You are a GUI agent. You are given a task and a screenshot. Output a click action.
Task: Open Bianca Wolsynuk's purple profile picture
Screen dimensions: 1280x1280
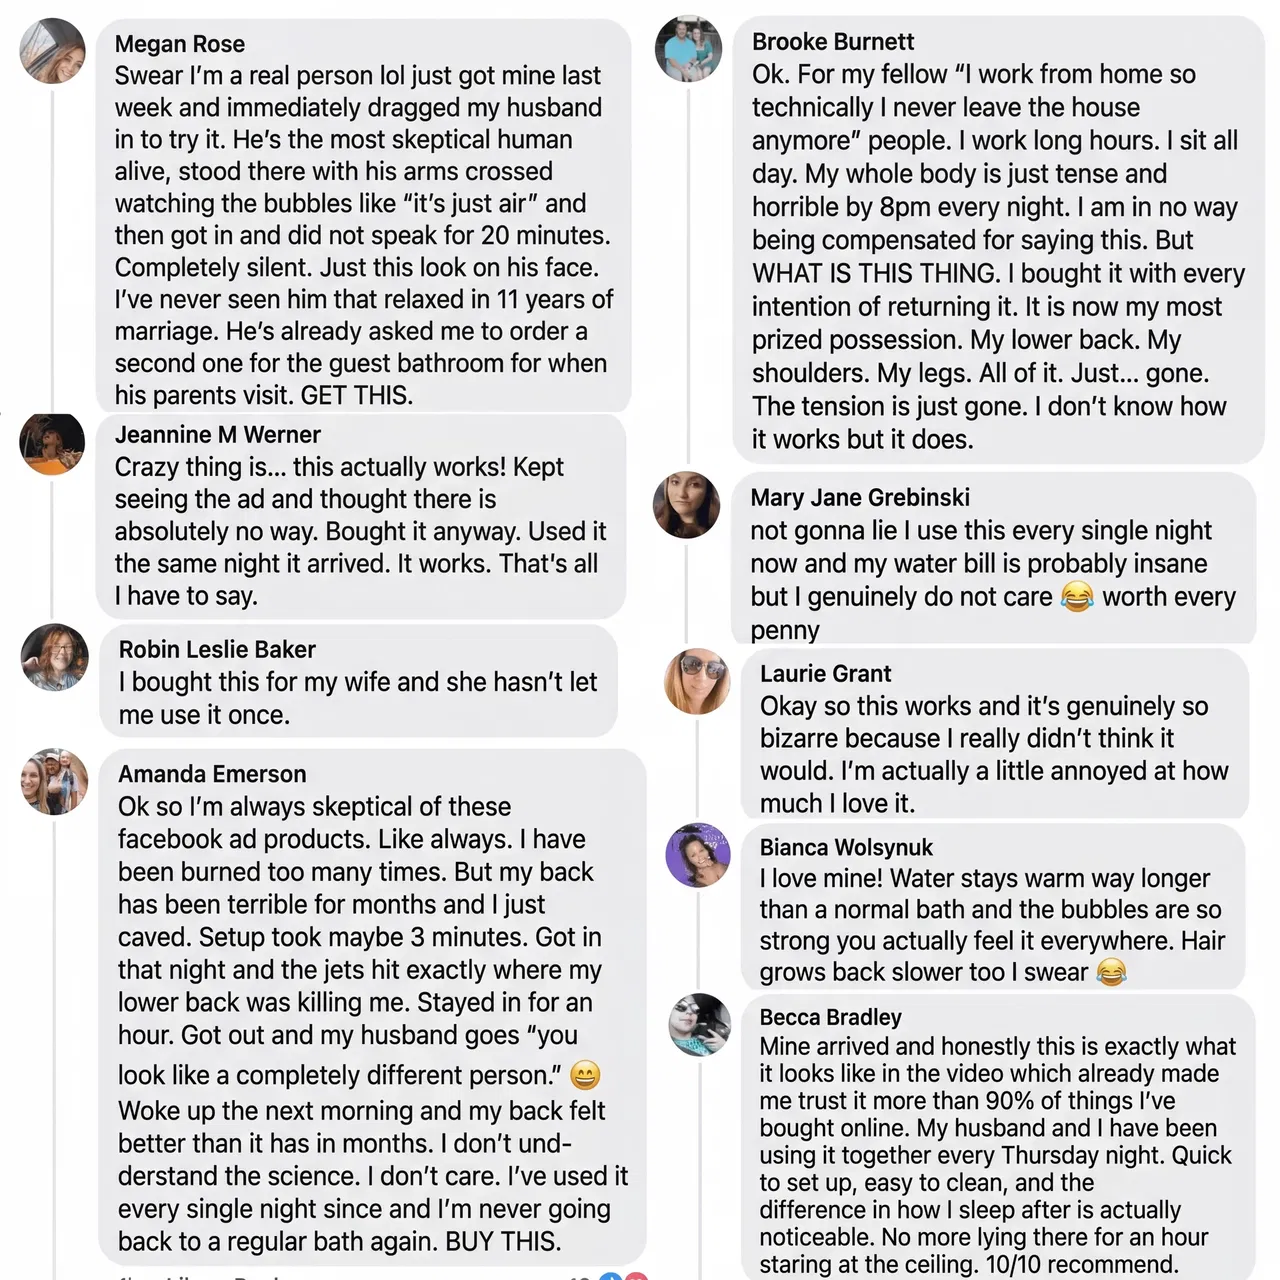coord(699,855)
